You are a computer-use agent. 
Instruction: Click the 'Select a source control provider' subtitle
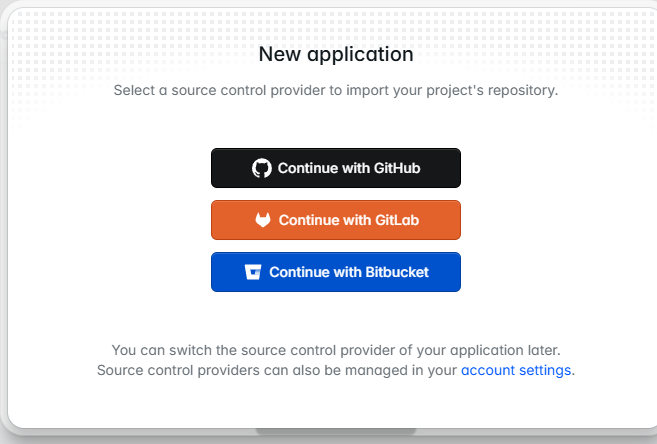click(x=335, y=90)
